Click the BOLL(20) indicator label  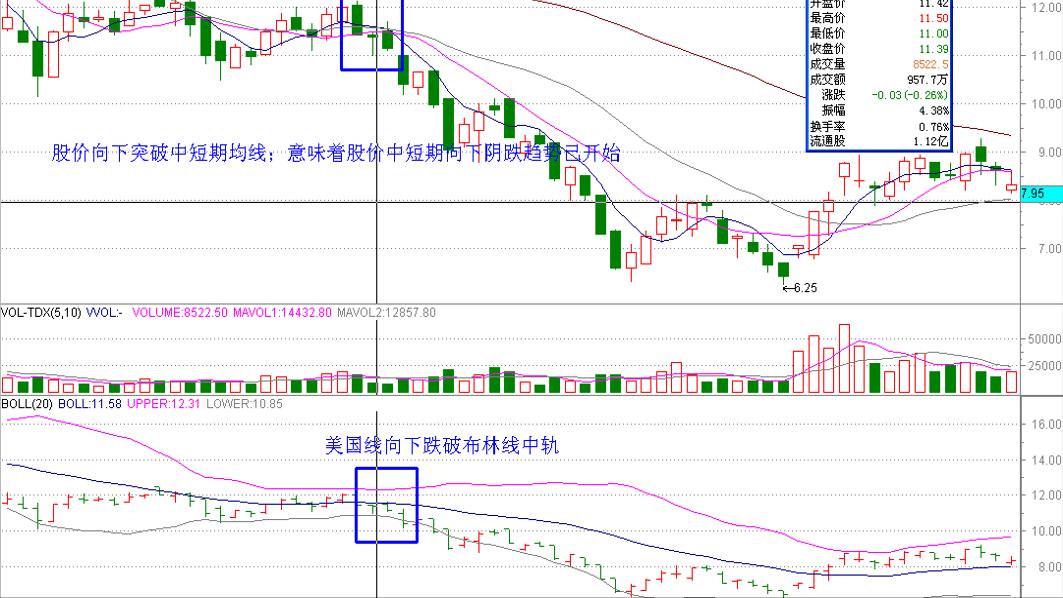[27, 403]
